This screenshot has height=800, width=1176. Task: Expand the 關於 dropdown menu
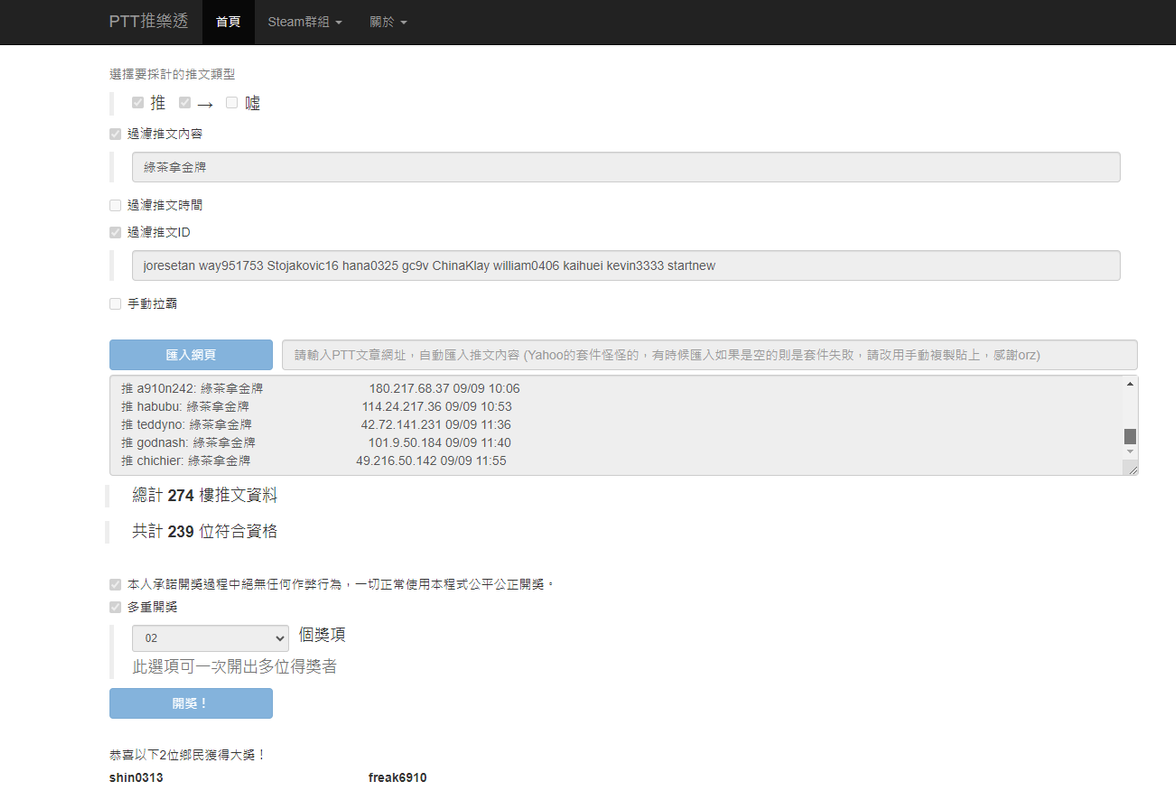[388, 22]
